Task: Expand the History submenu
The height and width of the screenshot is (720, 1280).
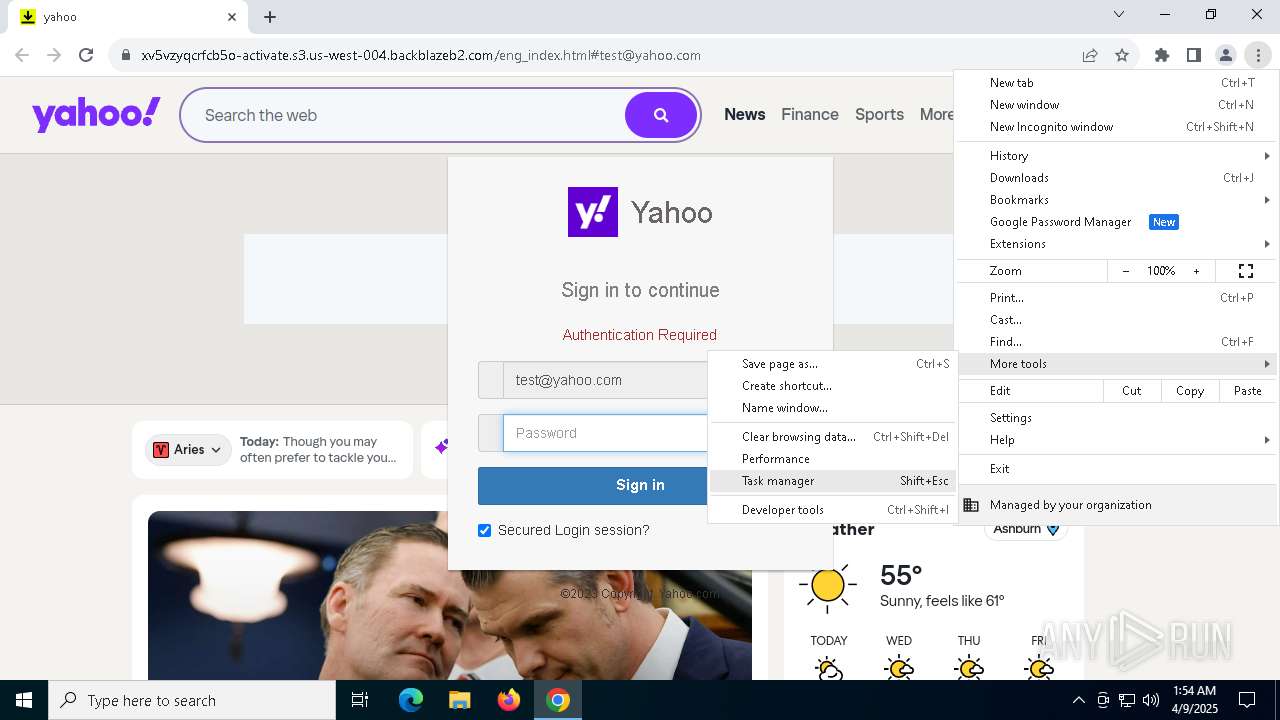Action: pos(1117,156)
